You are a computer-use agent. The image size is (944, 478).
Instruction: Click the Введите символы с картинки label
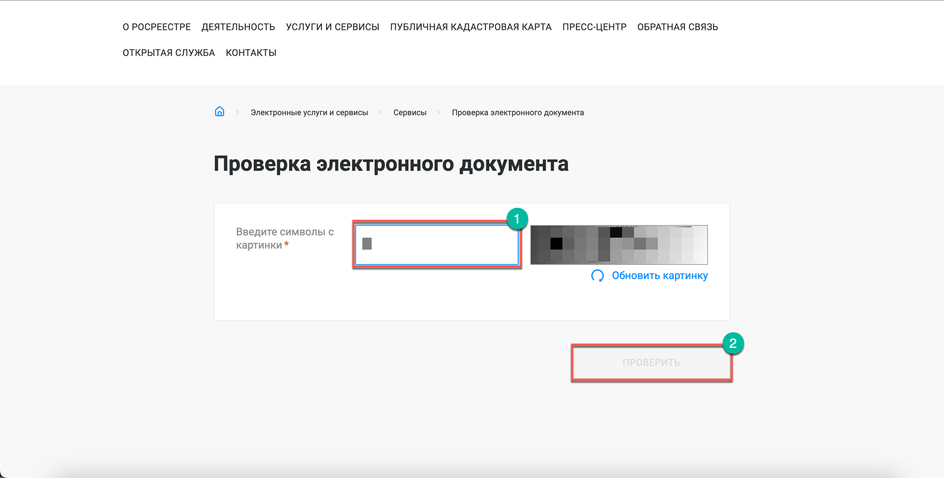(285, 238)
